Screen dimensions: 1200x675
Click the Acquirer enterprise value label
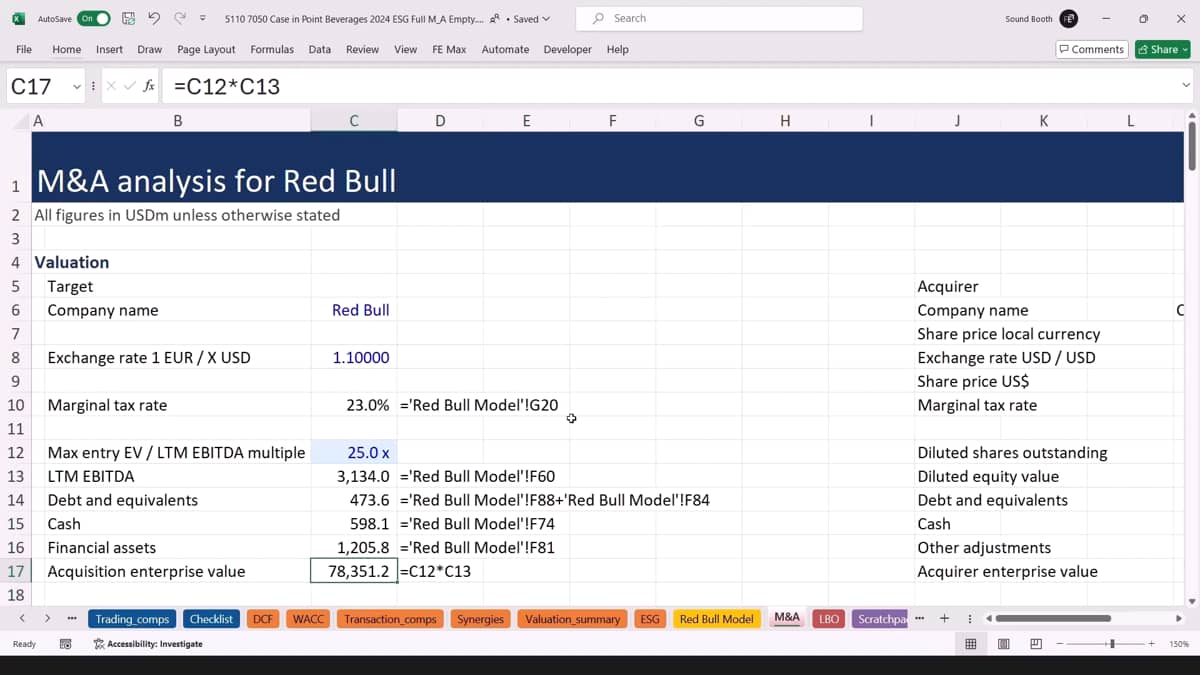point(1007,571)
